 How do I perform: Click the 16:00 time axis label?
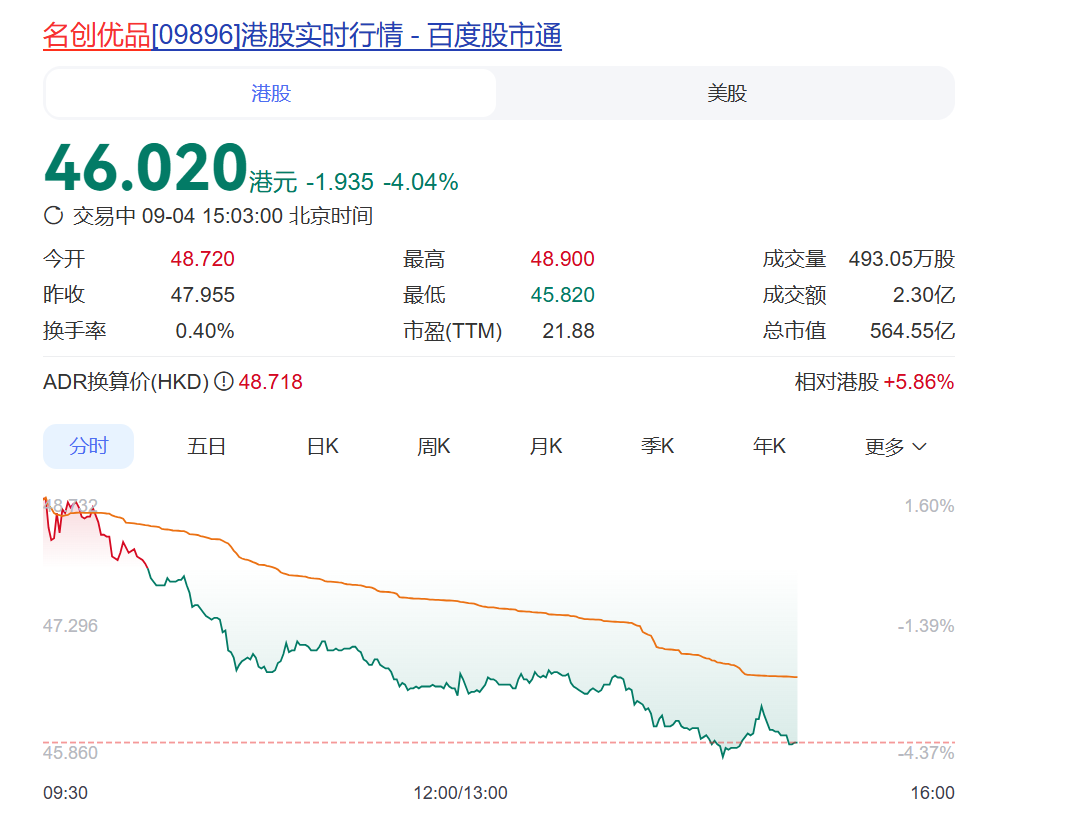(932, 793)
